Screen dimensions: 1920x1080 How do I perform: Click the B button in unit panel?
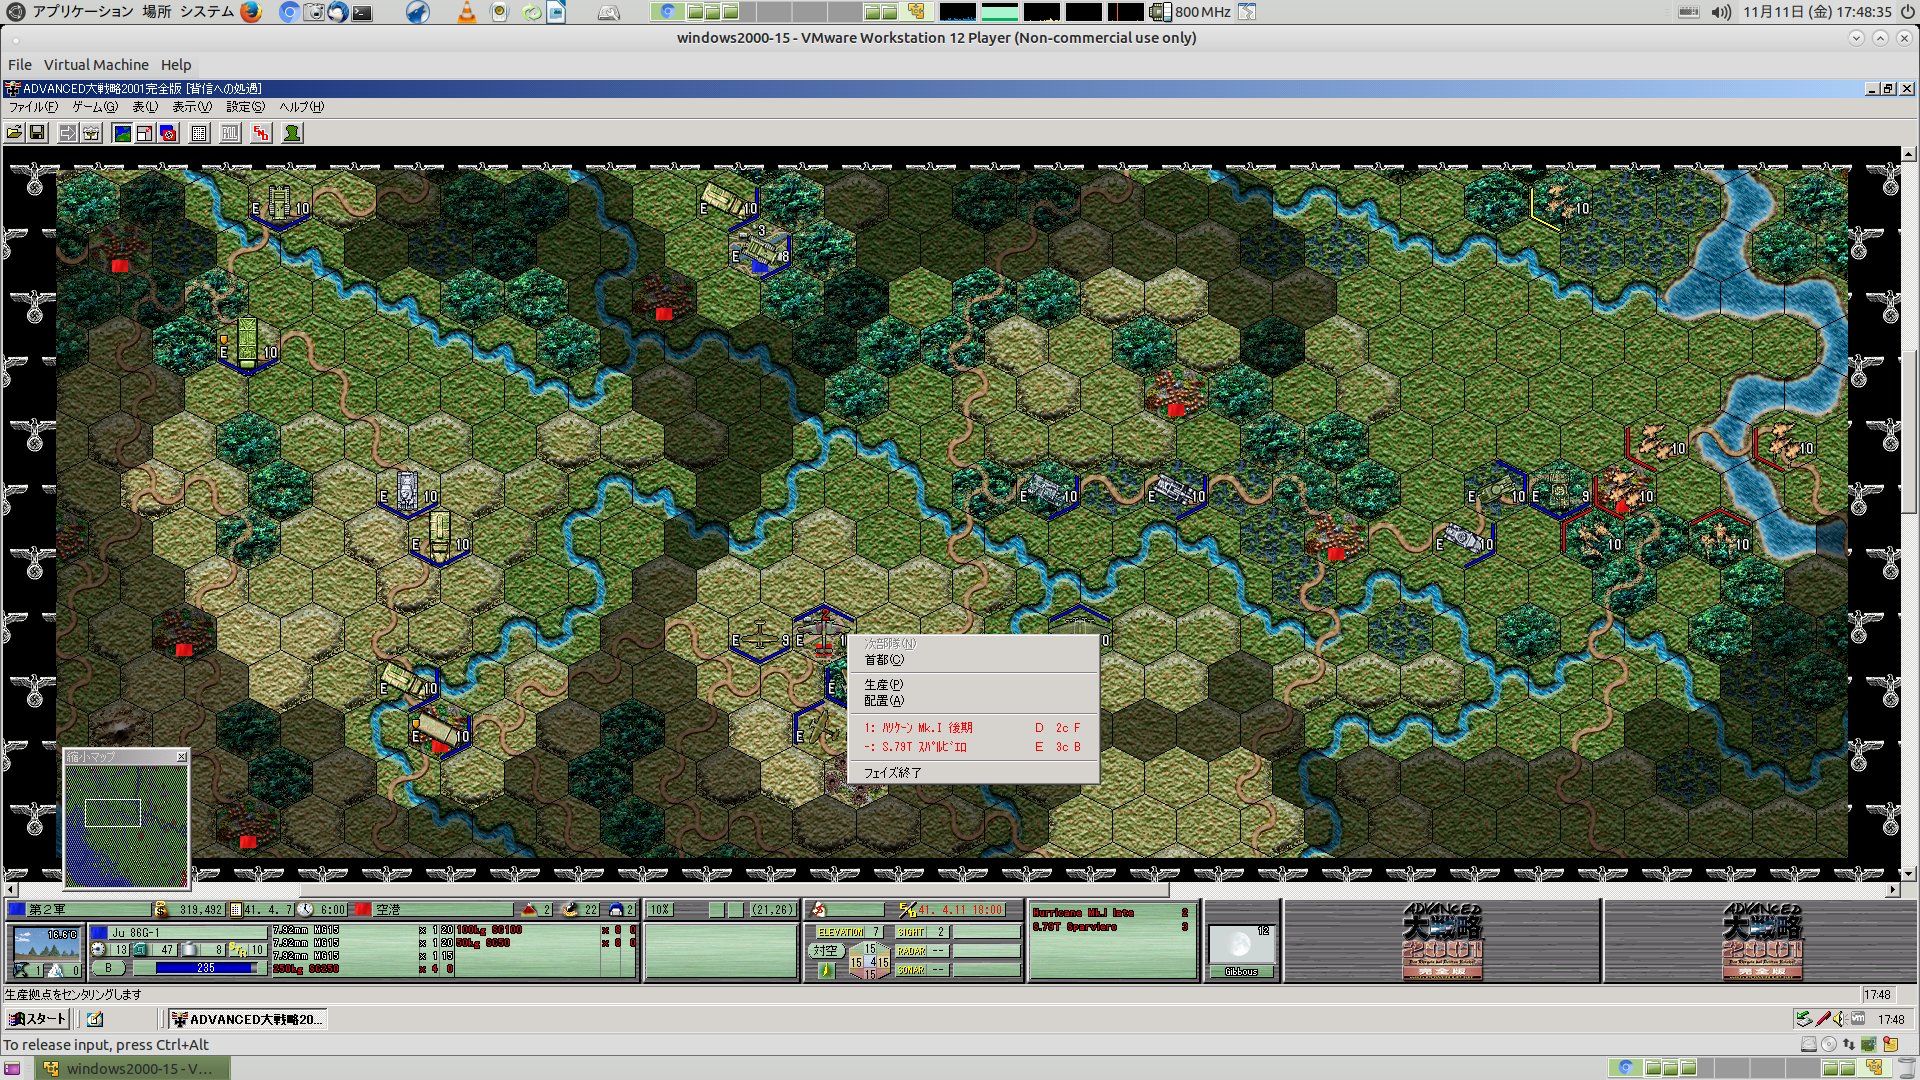108,968
